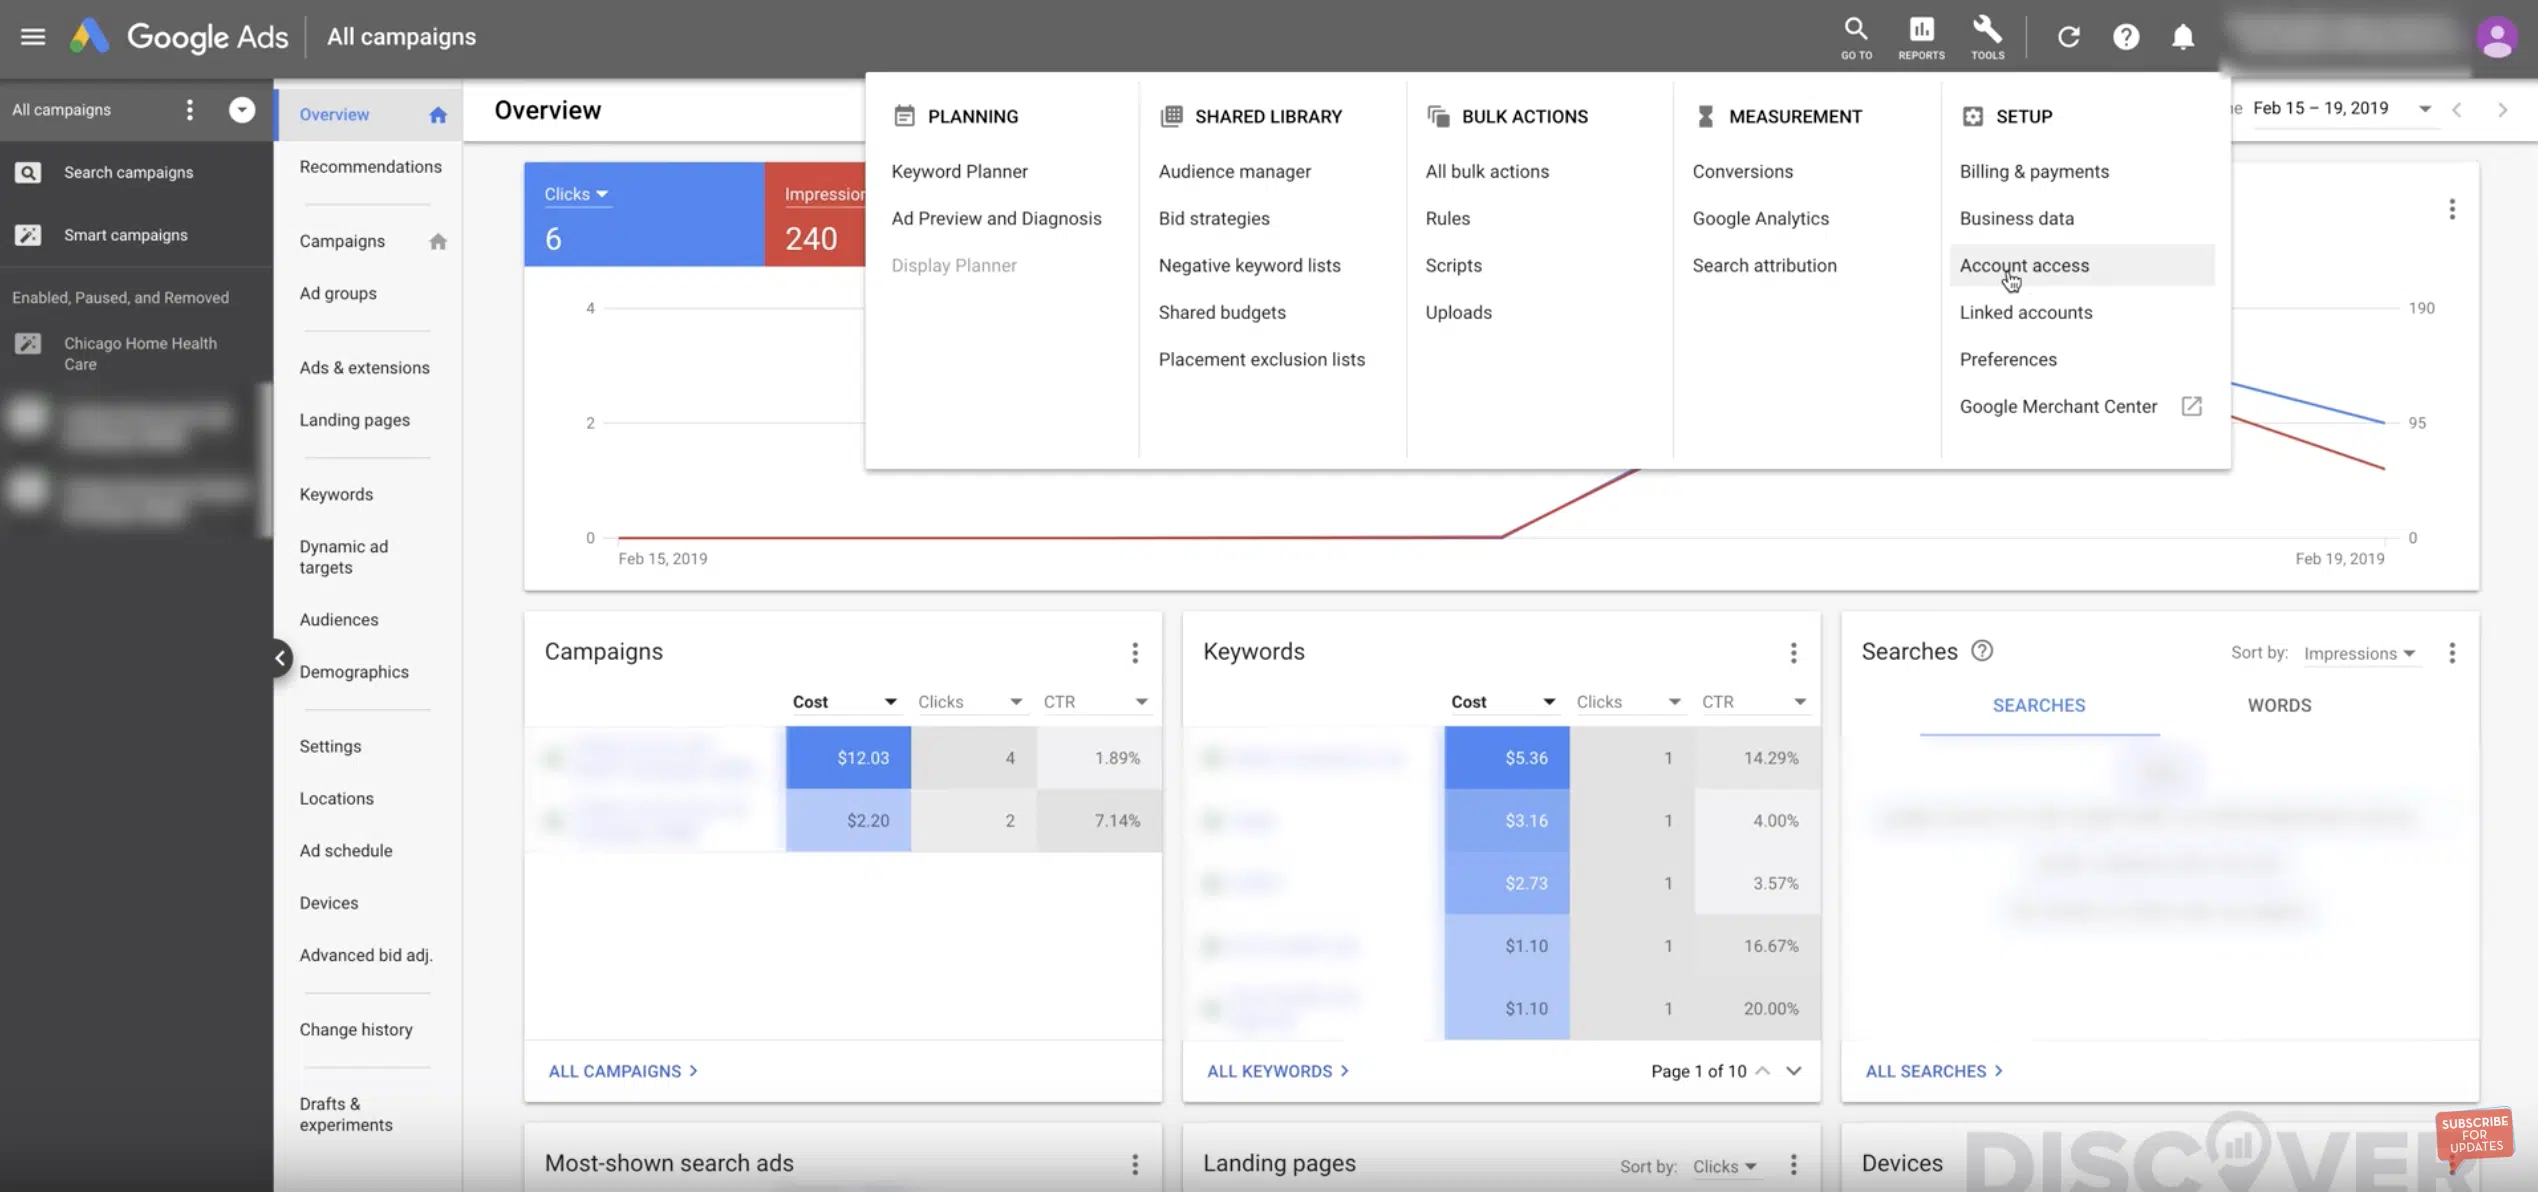The image size is (2538, 1192).
Task: Click the refresh icon
Action: [x=2068, y=37]
